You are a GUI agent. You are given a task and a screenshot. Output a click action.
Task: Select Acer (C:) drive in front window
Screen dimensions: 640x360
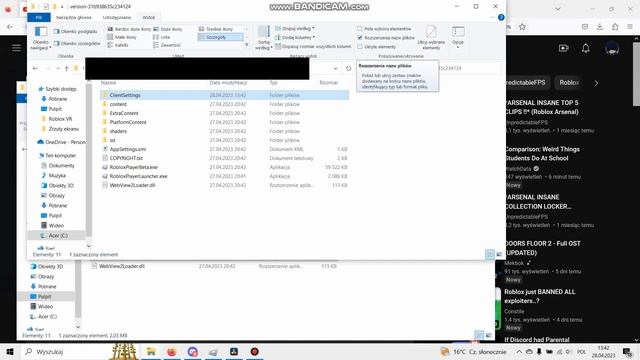[58, 236]
